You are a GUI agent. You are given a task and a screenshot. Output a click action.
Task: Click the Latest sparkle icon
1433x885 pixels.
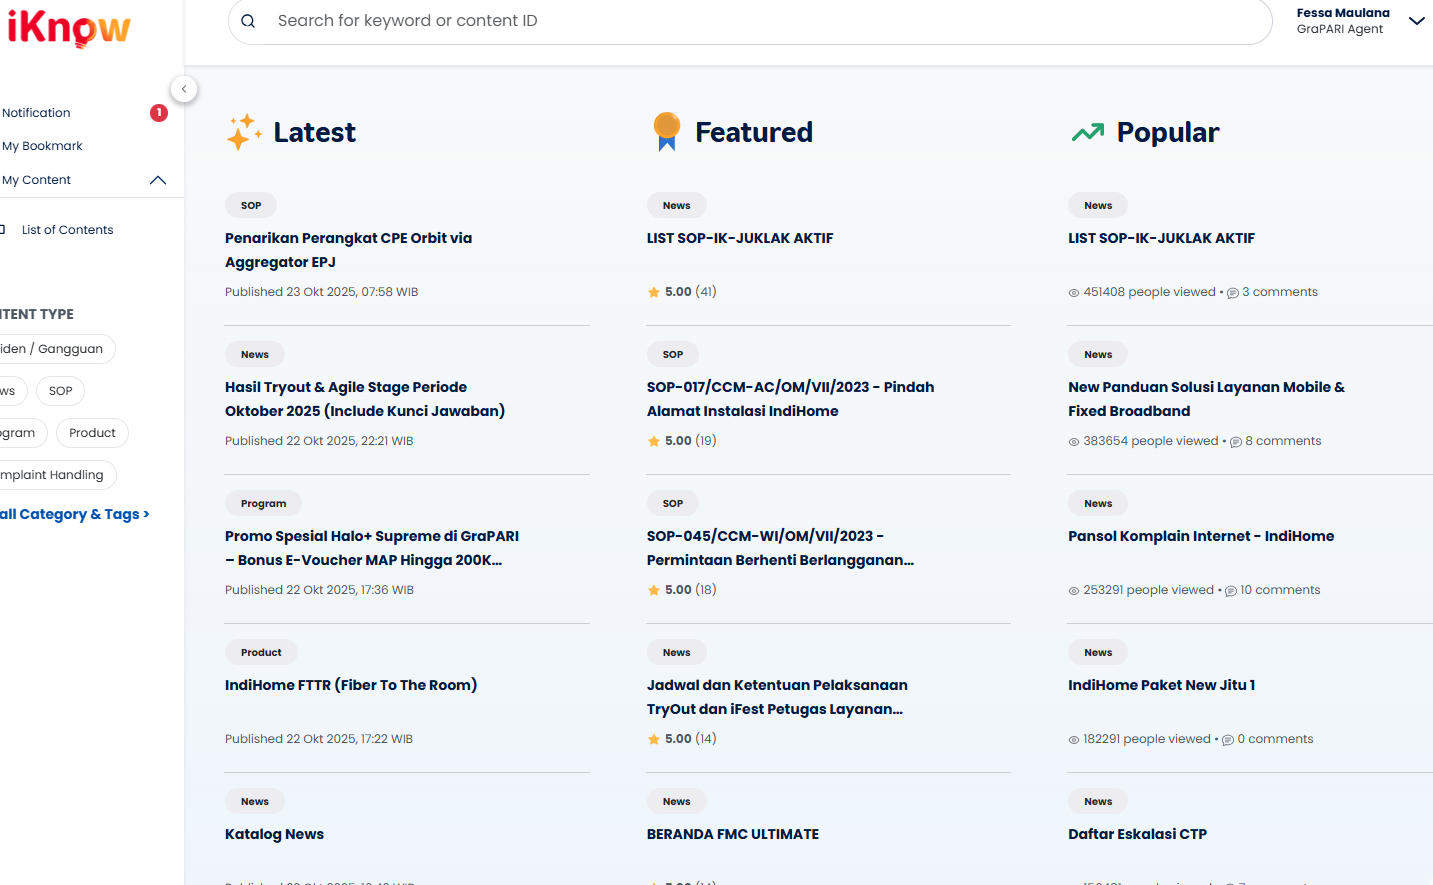pos(243,132)
